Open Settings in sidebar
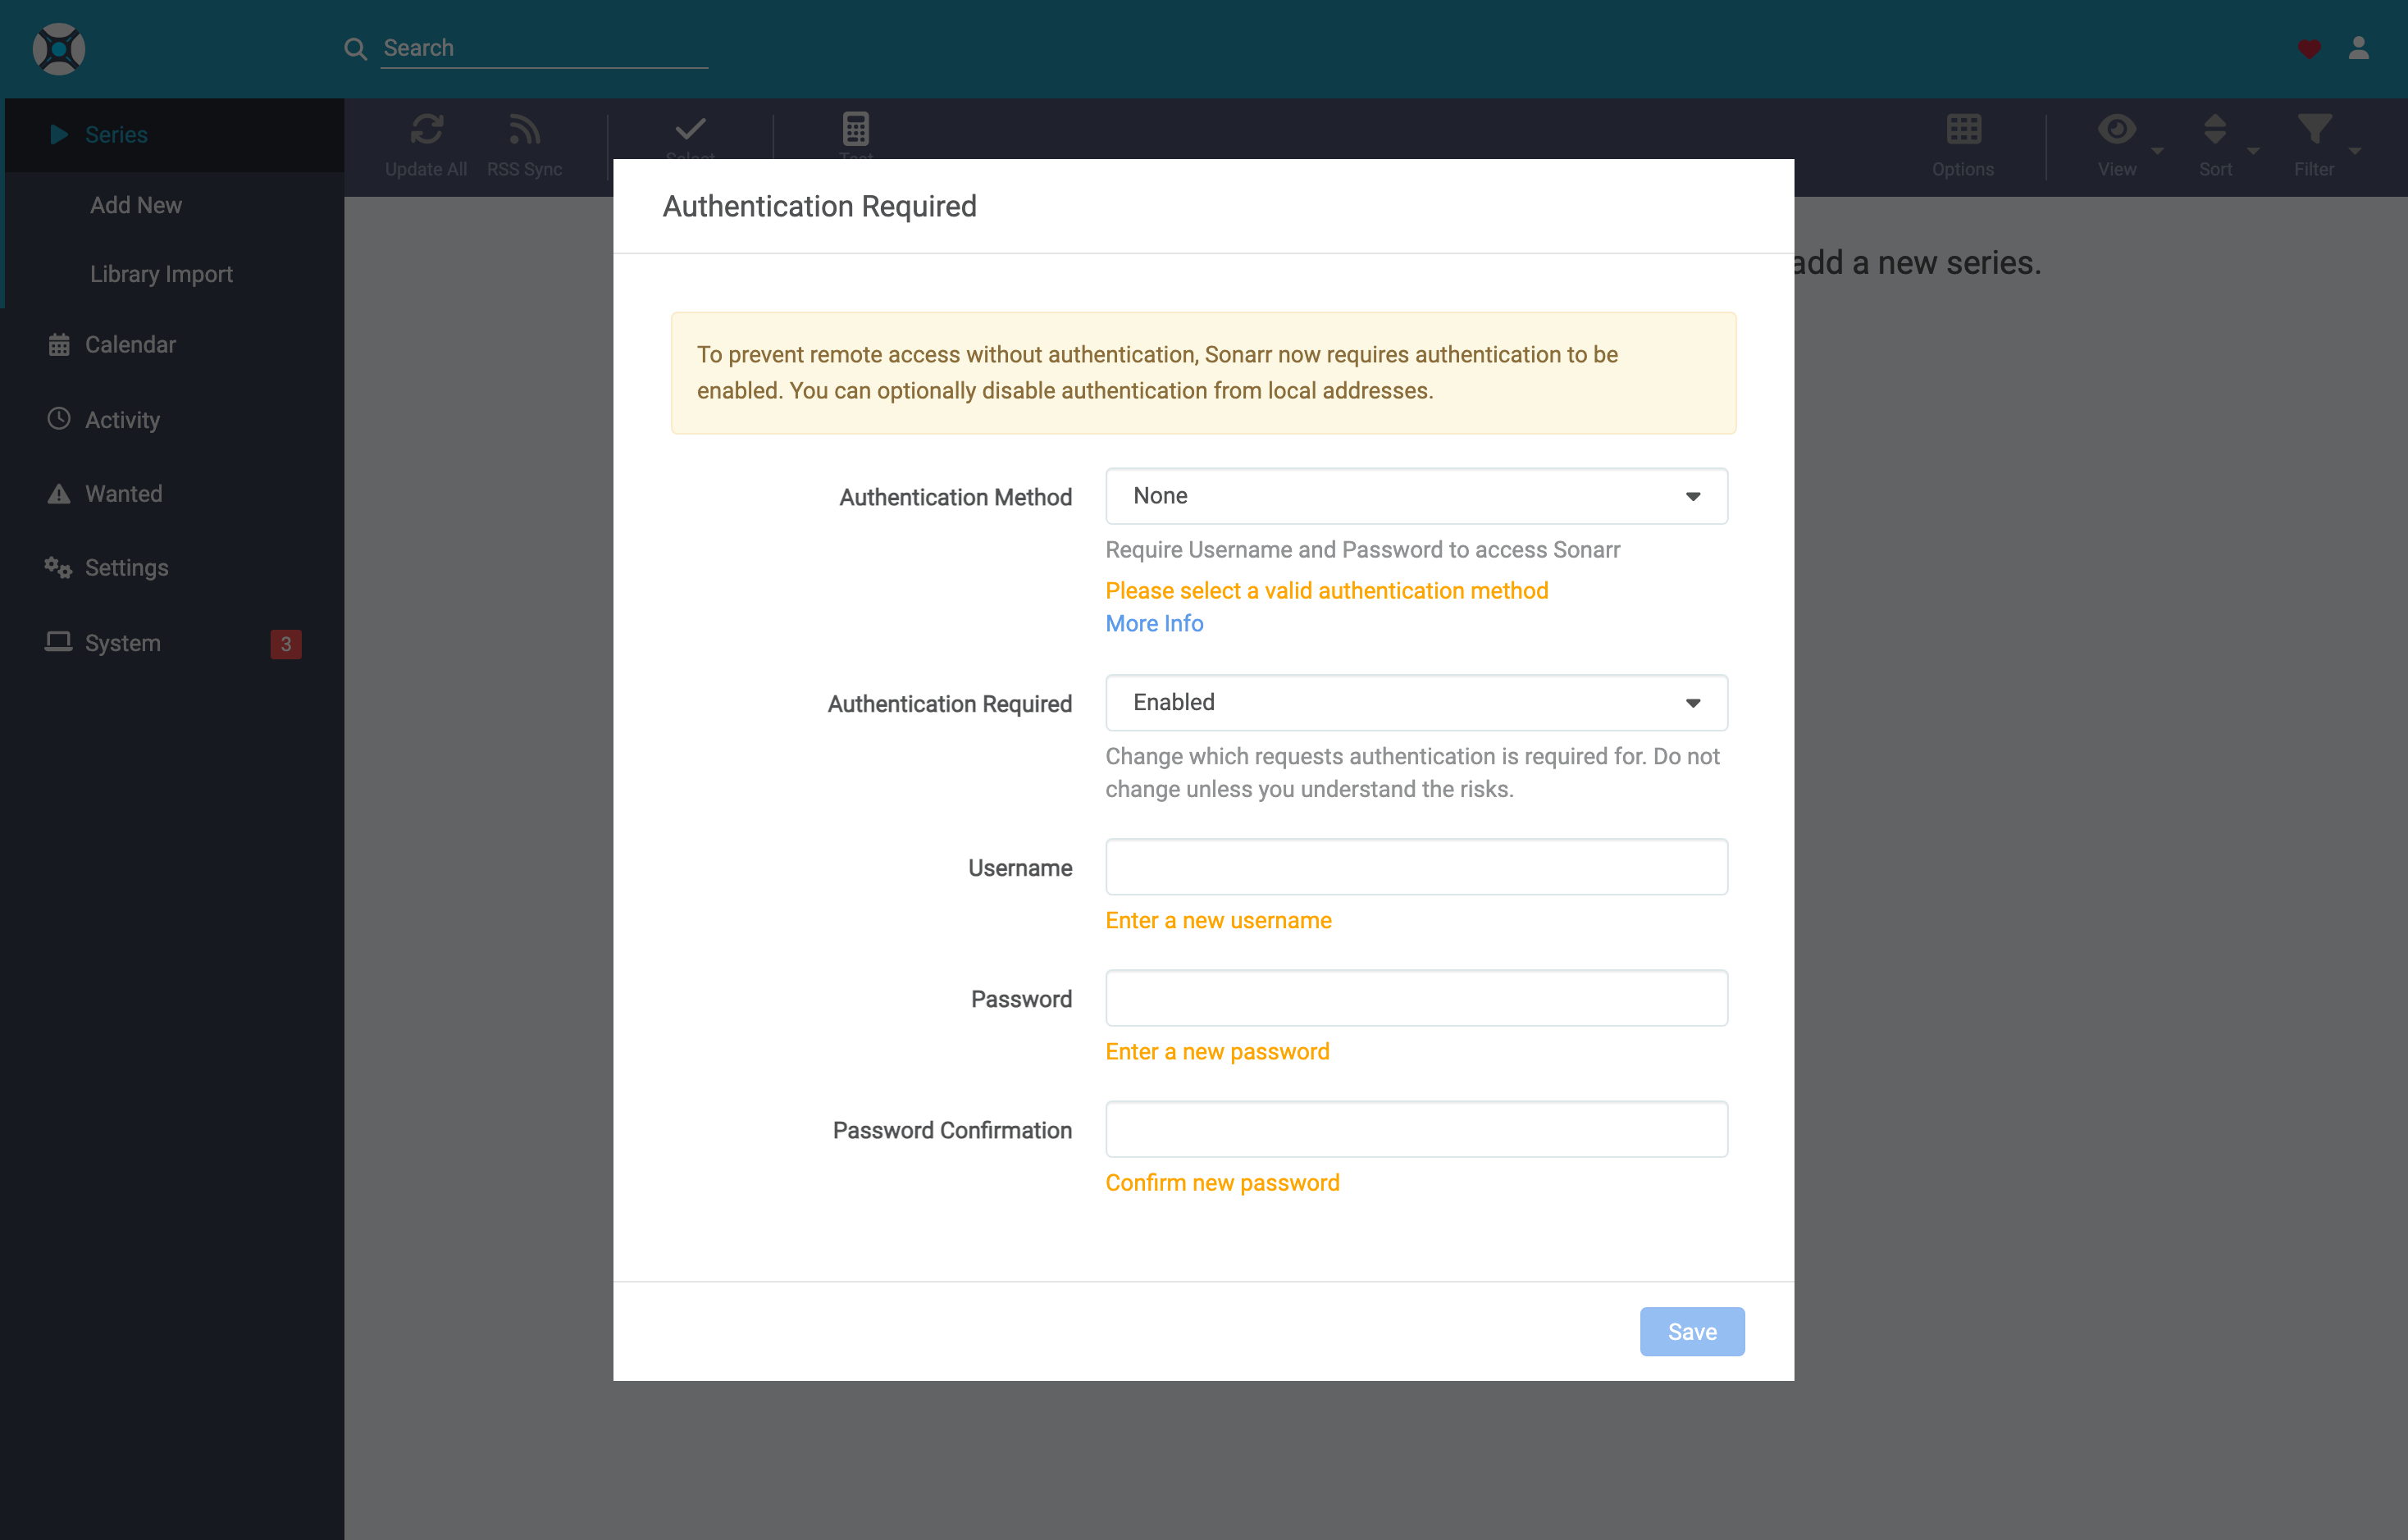 (x=172, y=567)
